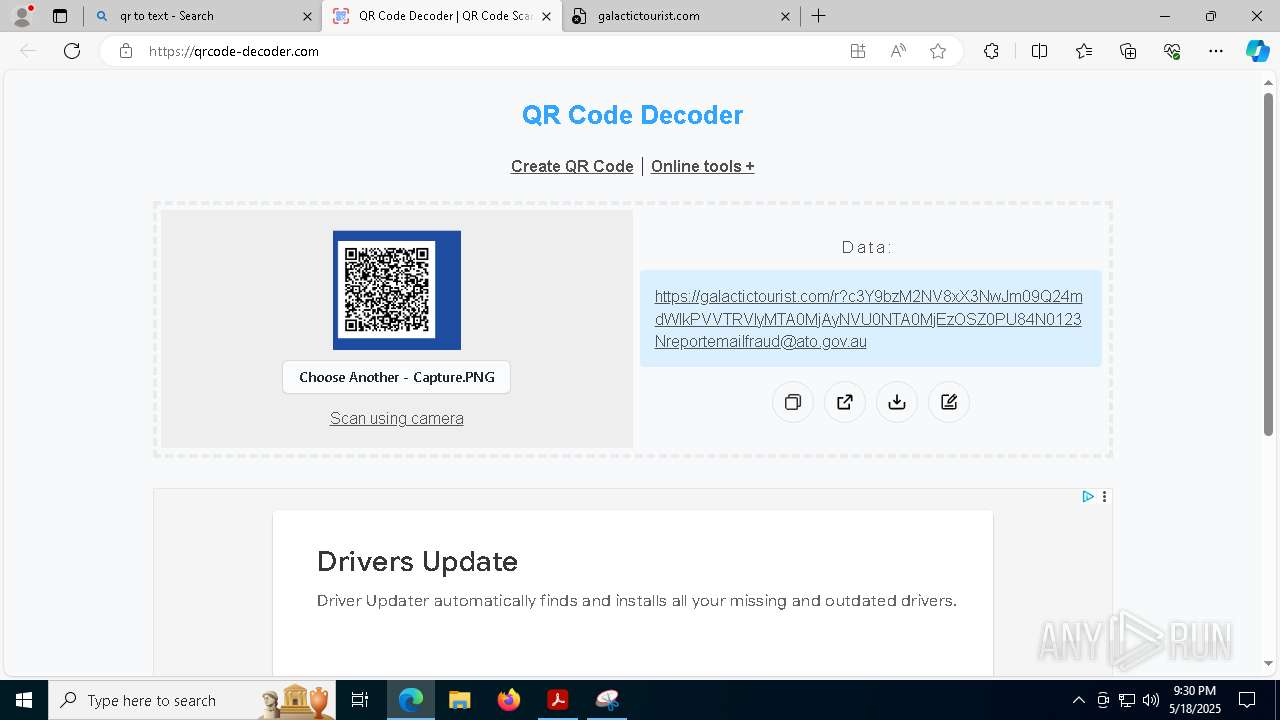Click the Edge icon on the taskbar

tap(411, 700)
